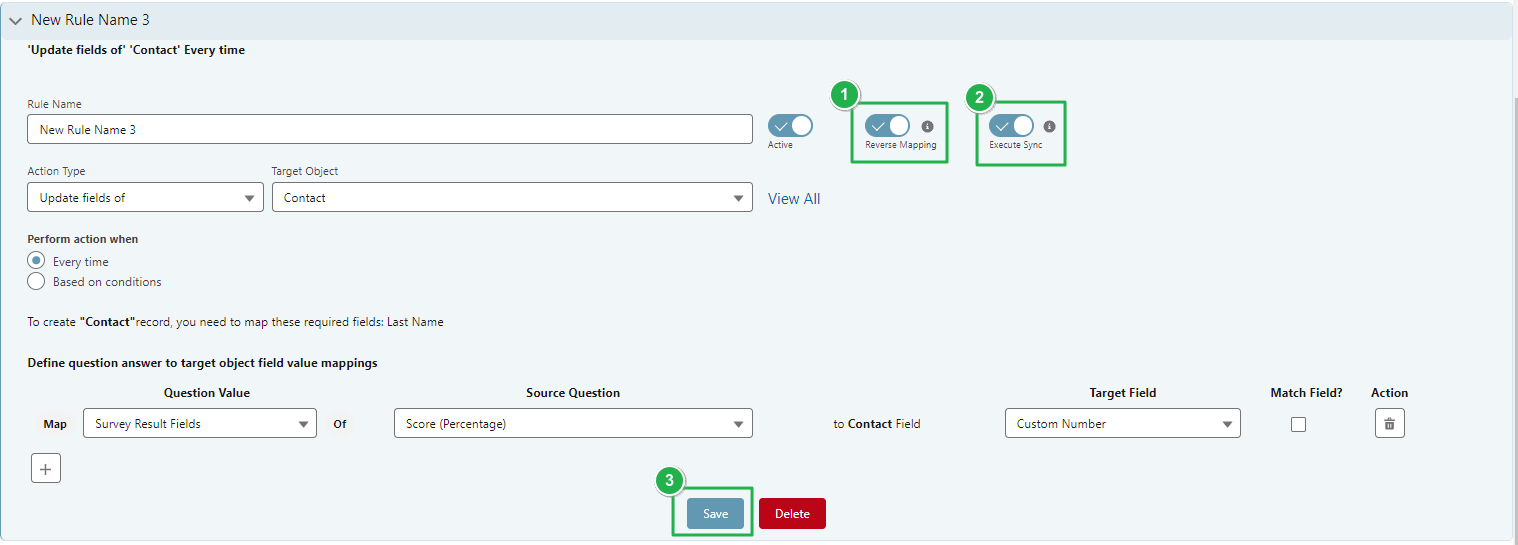Viewport: 1518px width, 545px height.
Task: Click the Rule Name text field
Action: 389,129
